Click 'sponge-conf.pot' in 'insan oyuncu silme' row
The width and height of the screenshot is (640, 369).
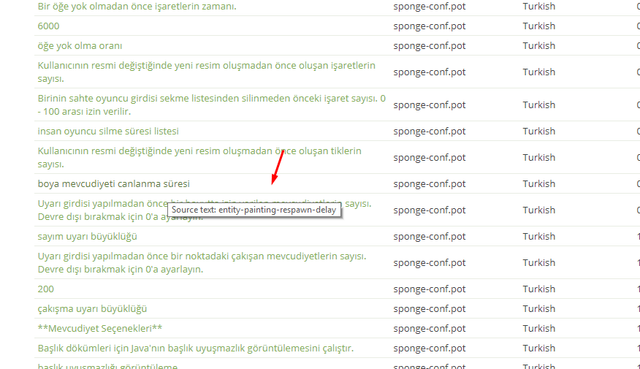[429, 131]
